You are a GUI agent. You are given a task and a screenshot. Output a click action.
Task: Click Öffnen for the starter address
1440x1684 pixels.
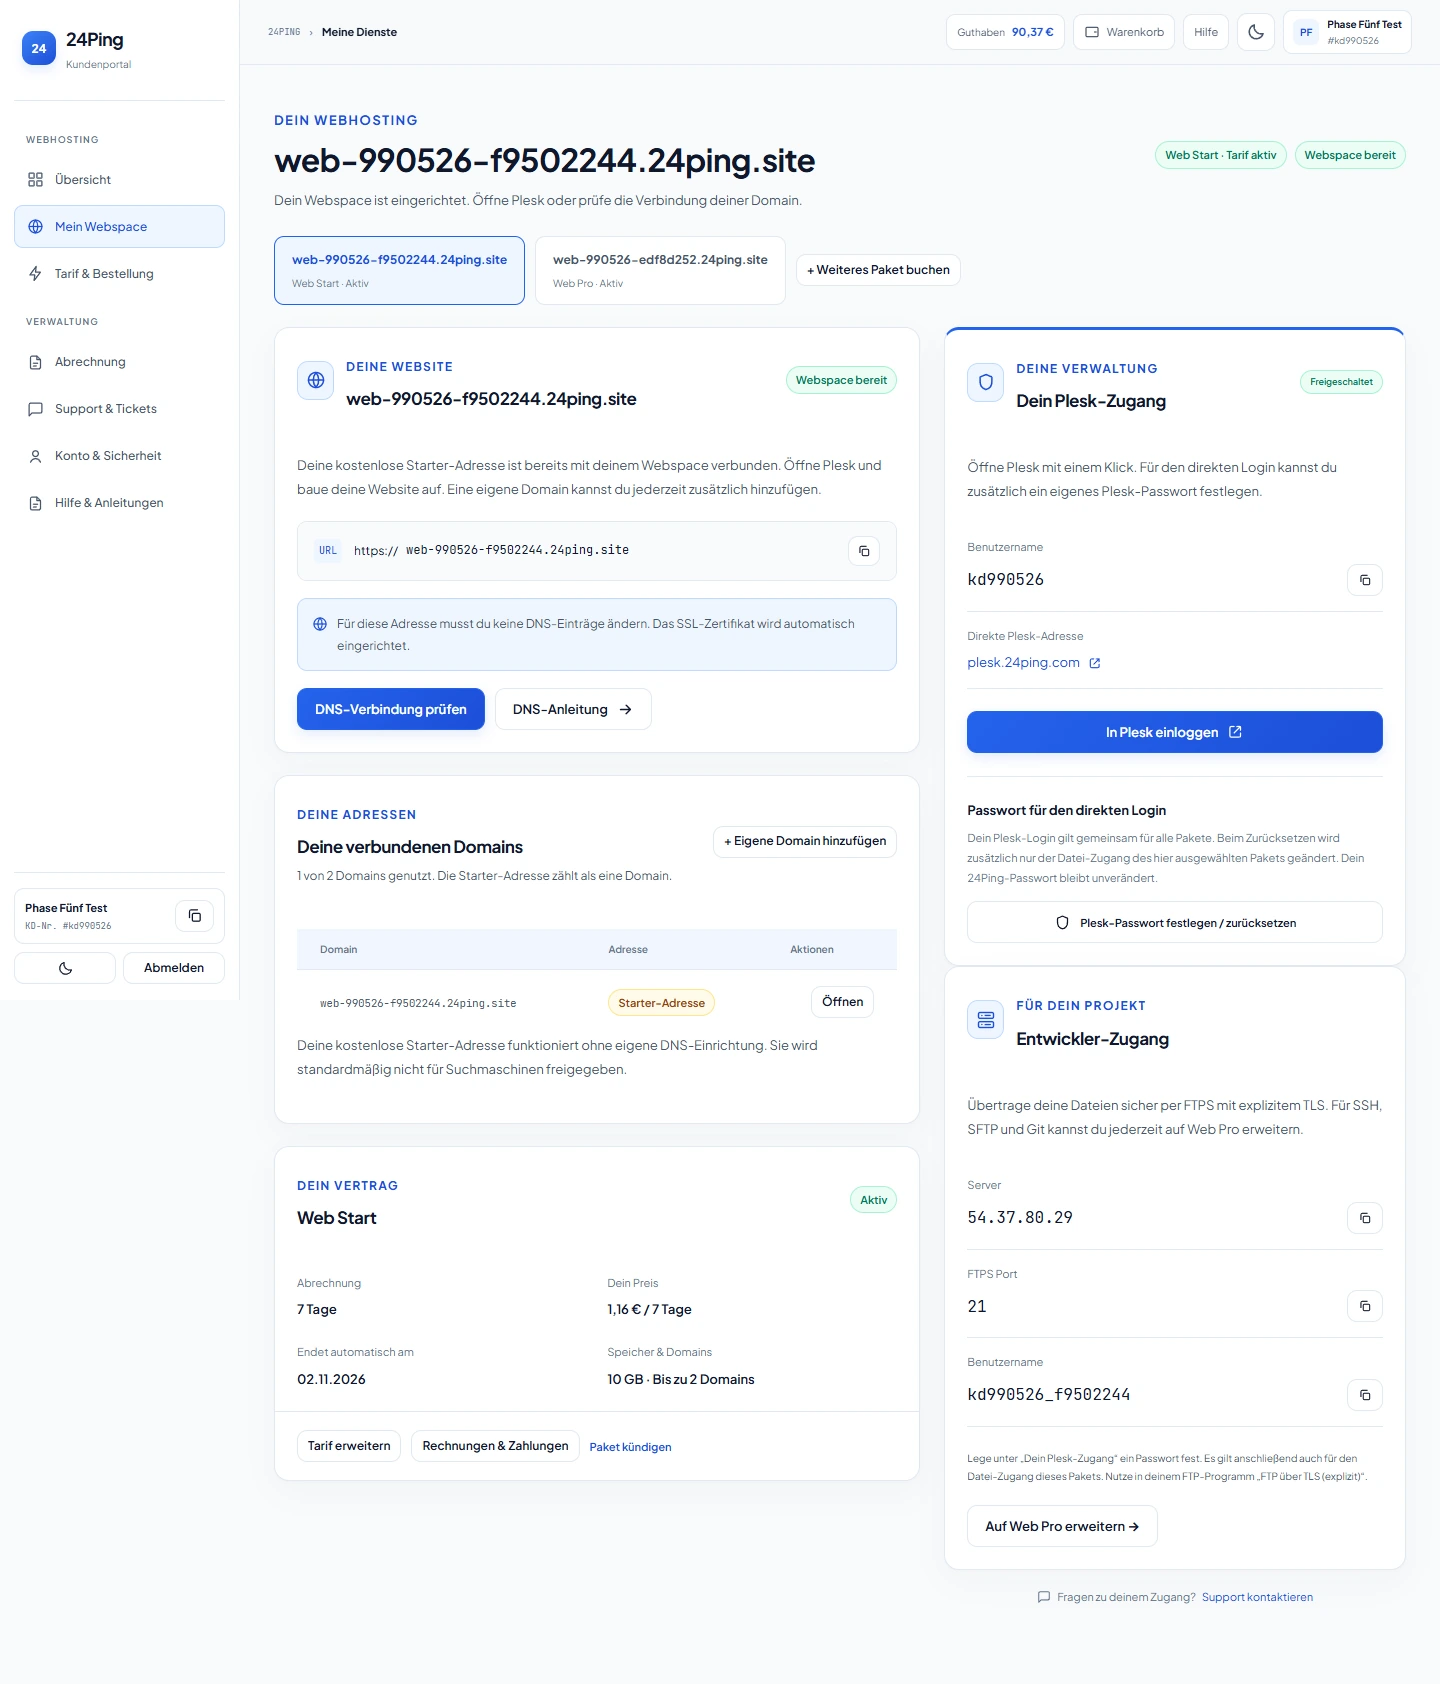pyautogui.click(x=842, y=1002)
